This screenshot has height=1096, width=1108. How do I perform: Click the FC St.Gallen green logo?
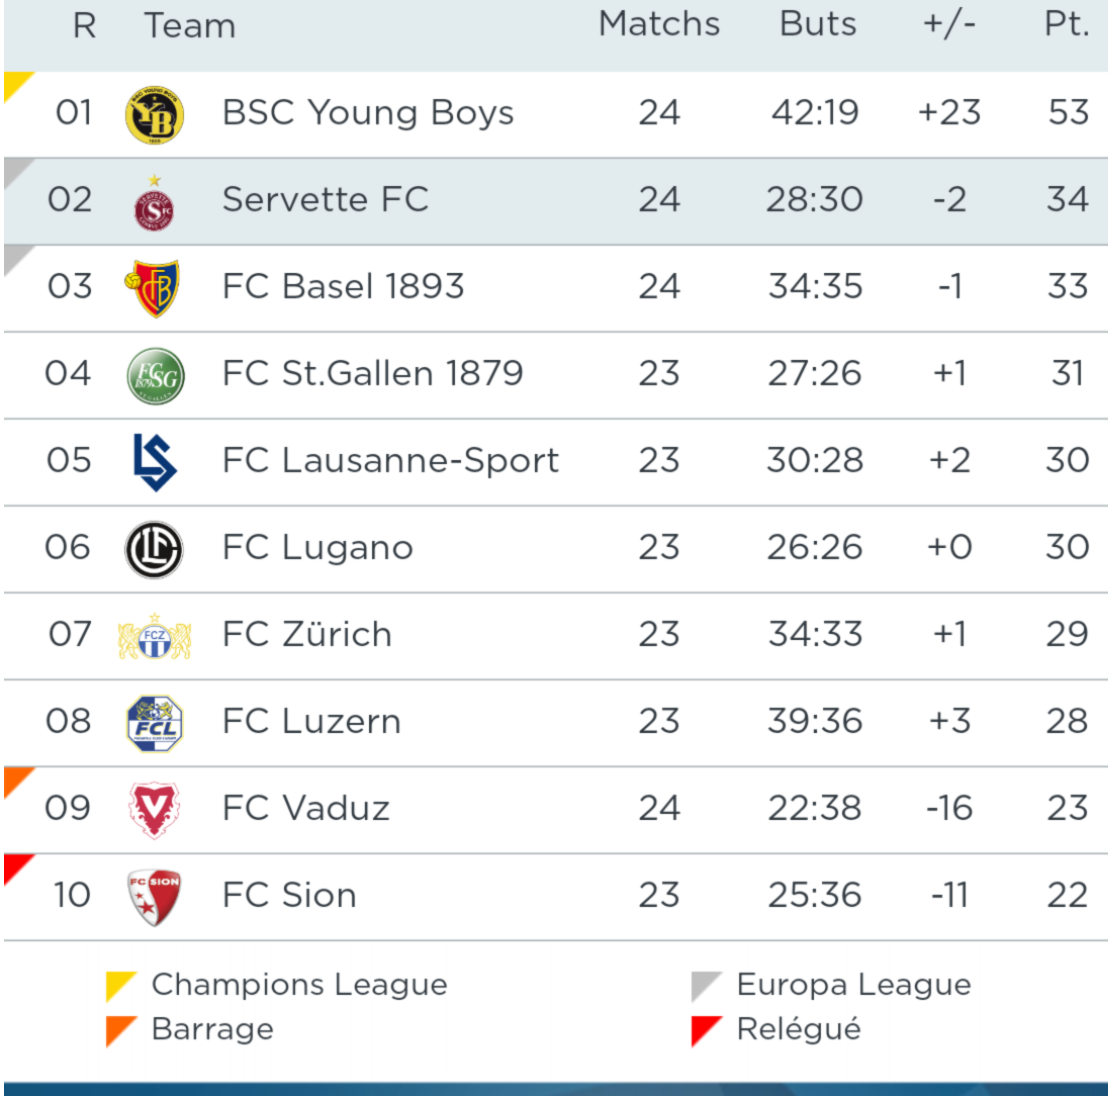155,376
